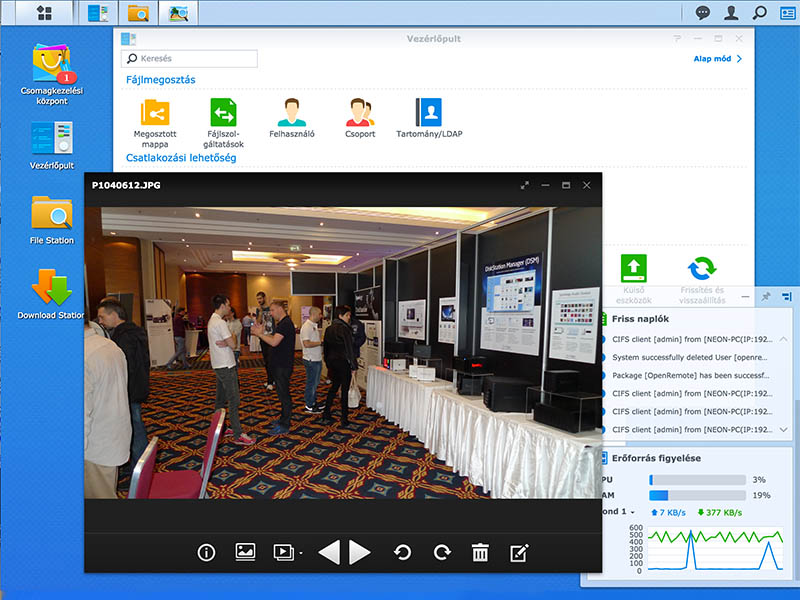Open the Main Menu grid button
The image size is (800, 600).
pyautogui.click(x=43, y=13)
